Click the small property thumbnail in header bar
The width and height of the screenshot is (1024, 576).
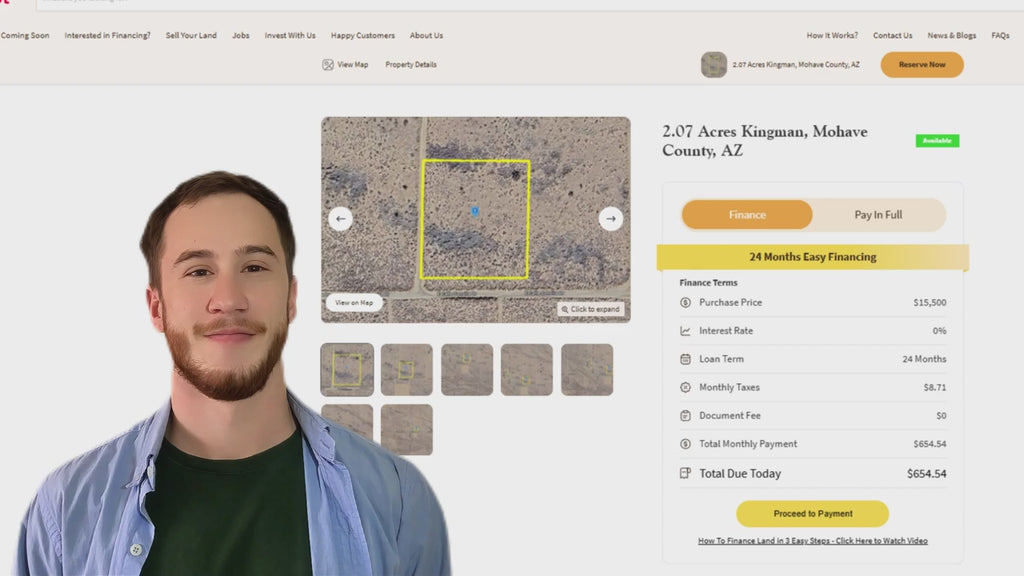(713, 65)
